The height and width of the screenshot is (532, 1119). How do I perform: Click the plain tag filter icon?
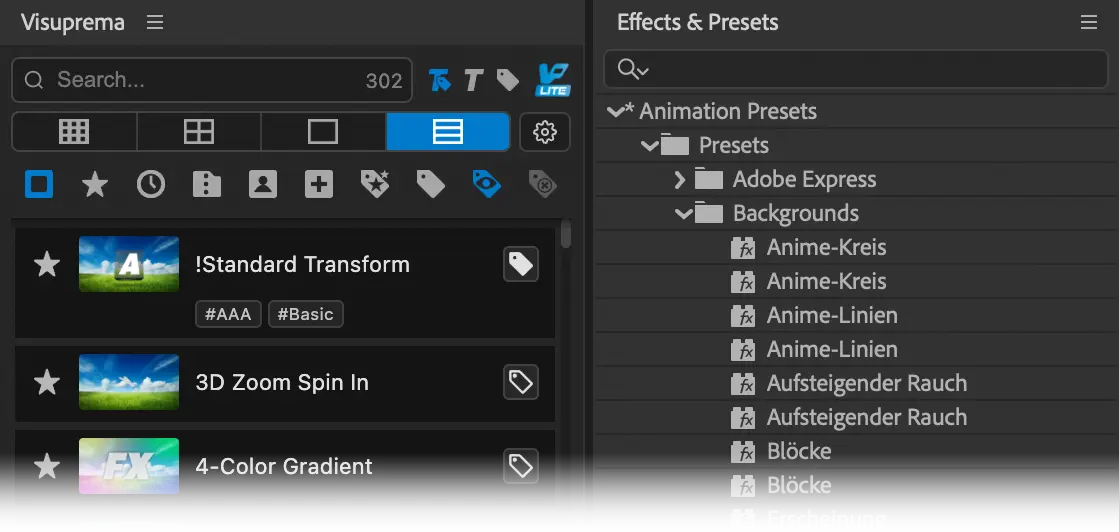tap(431, 184)
